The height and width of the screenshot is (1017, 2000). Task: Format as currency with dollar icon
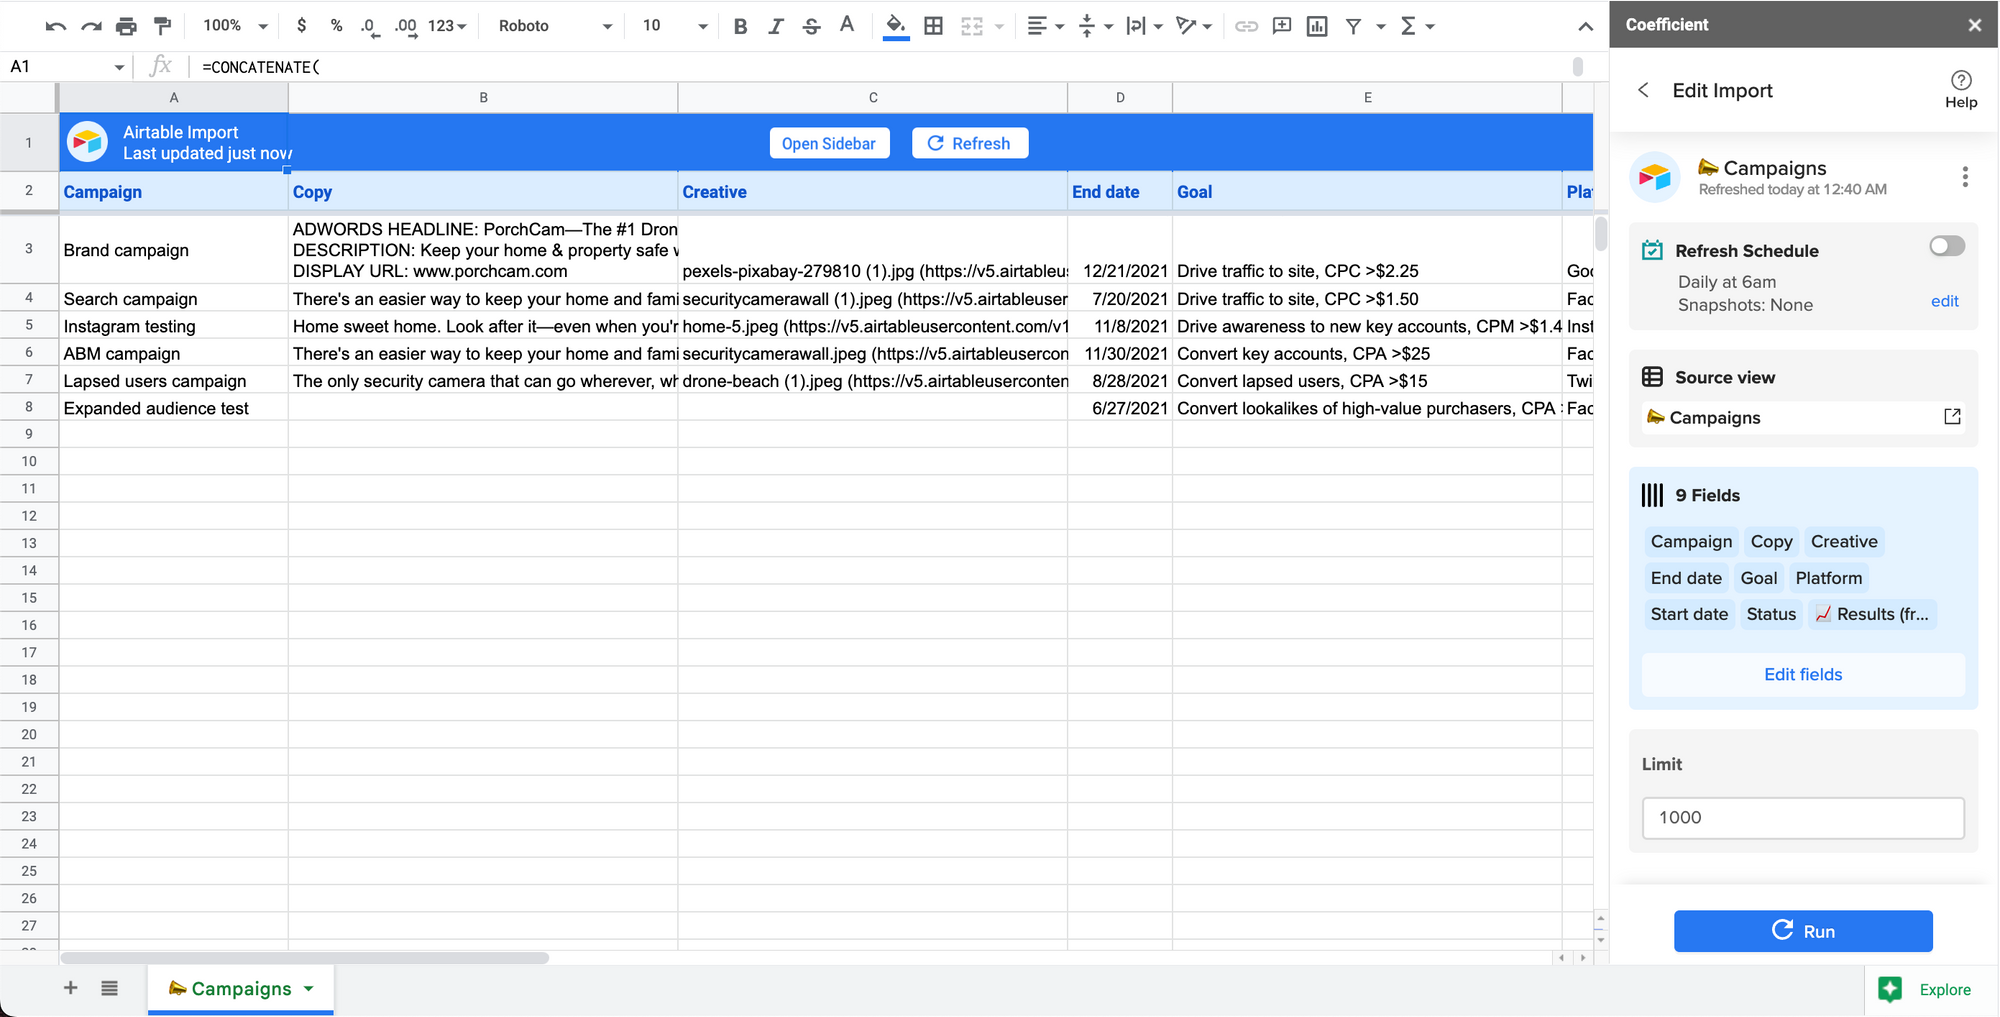[301, 26]
